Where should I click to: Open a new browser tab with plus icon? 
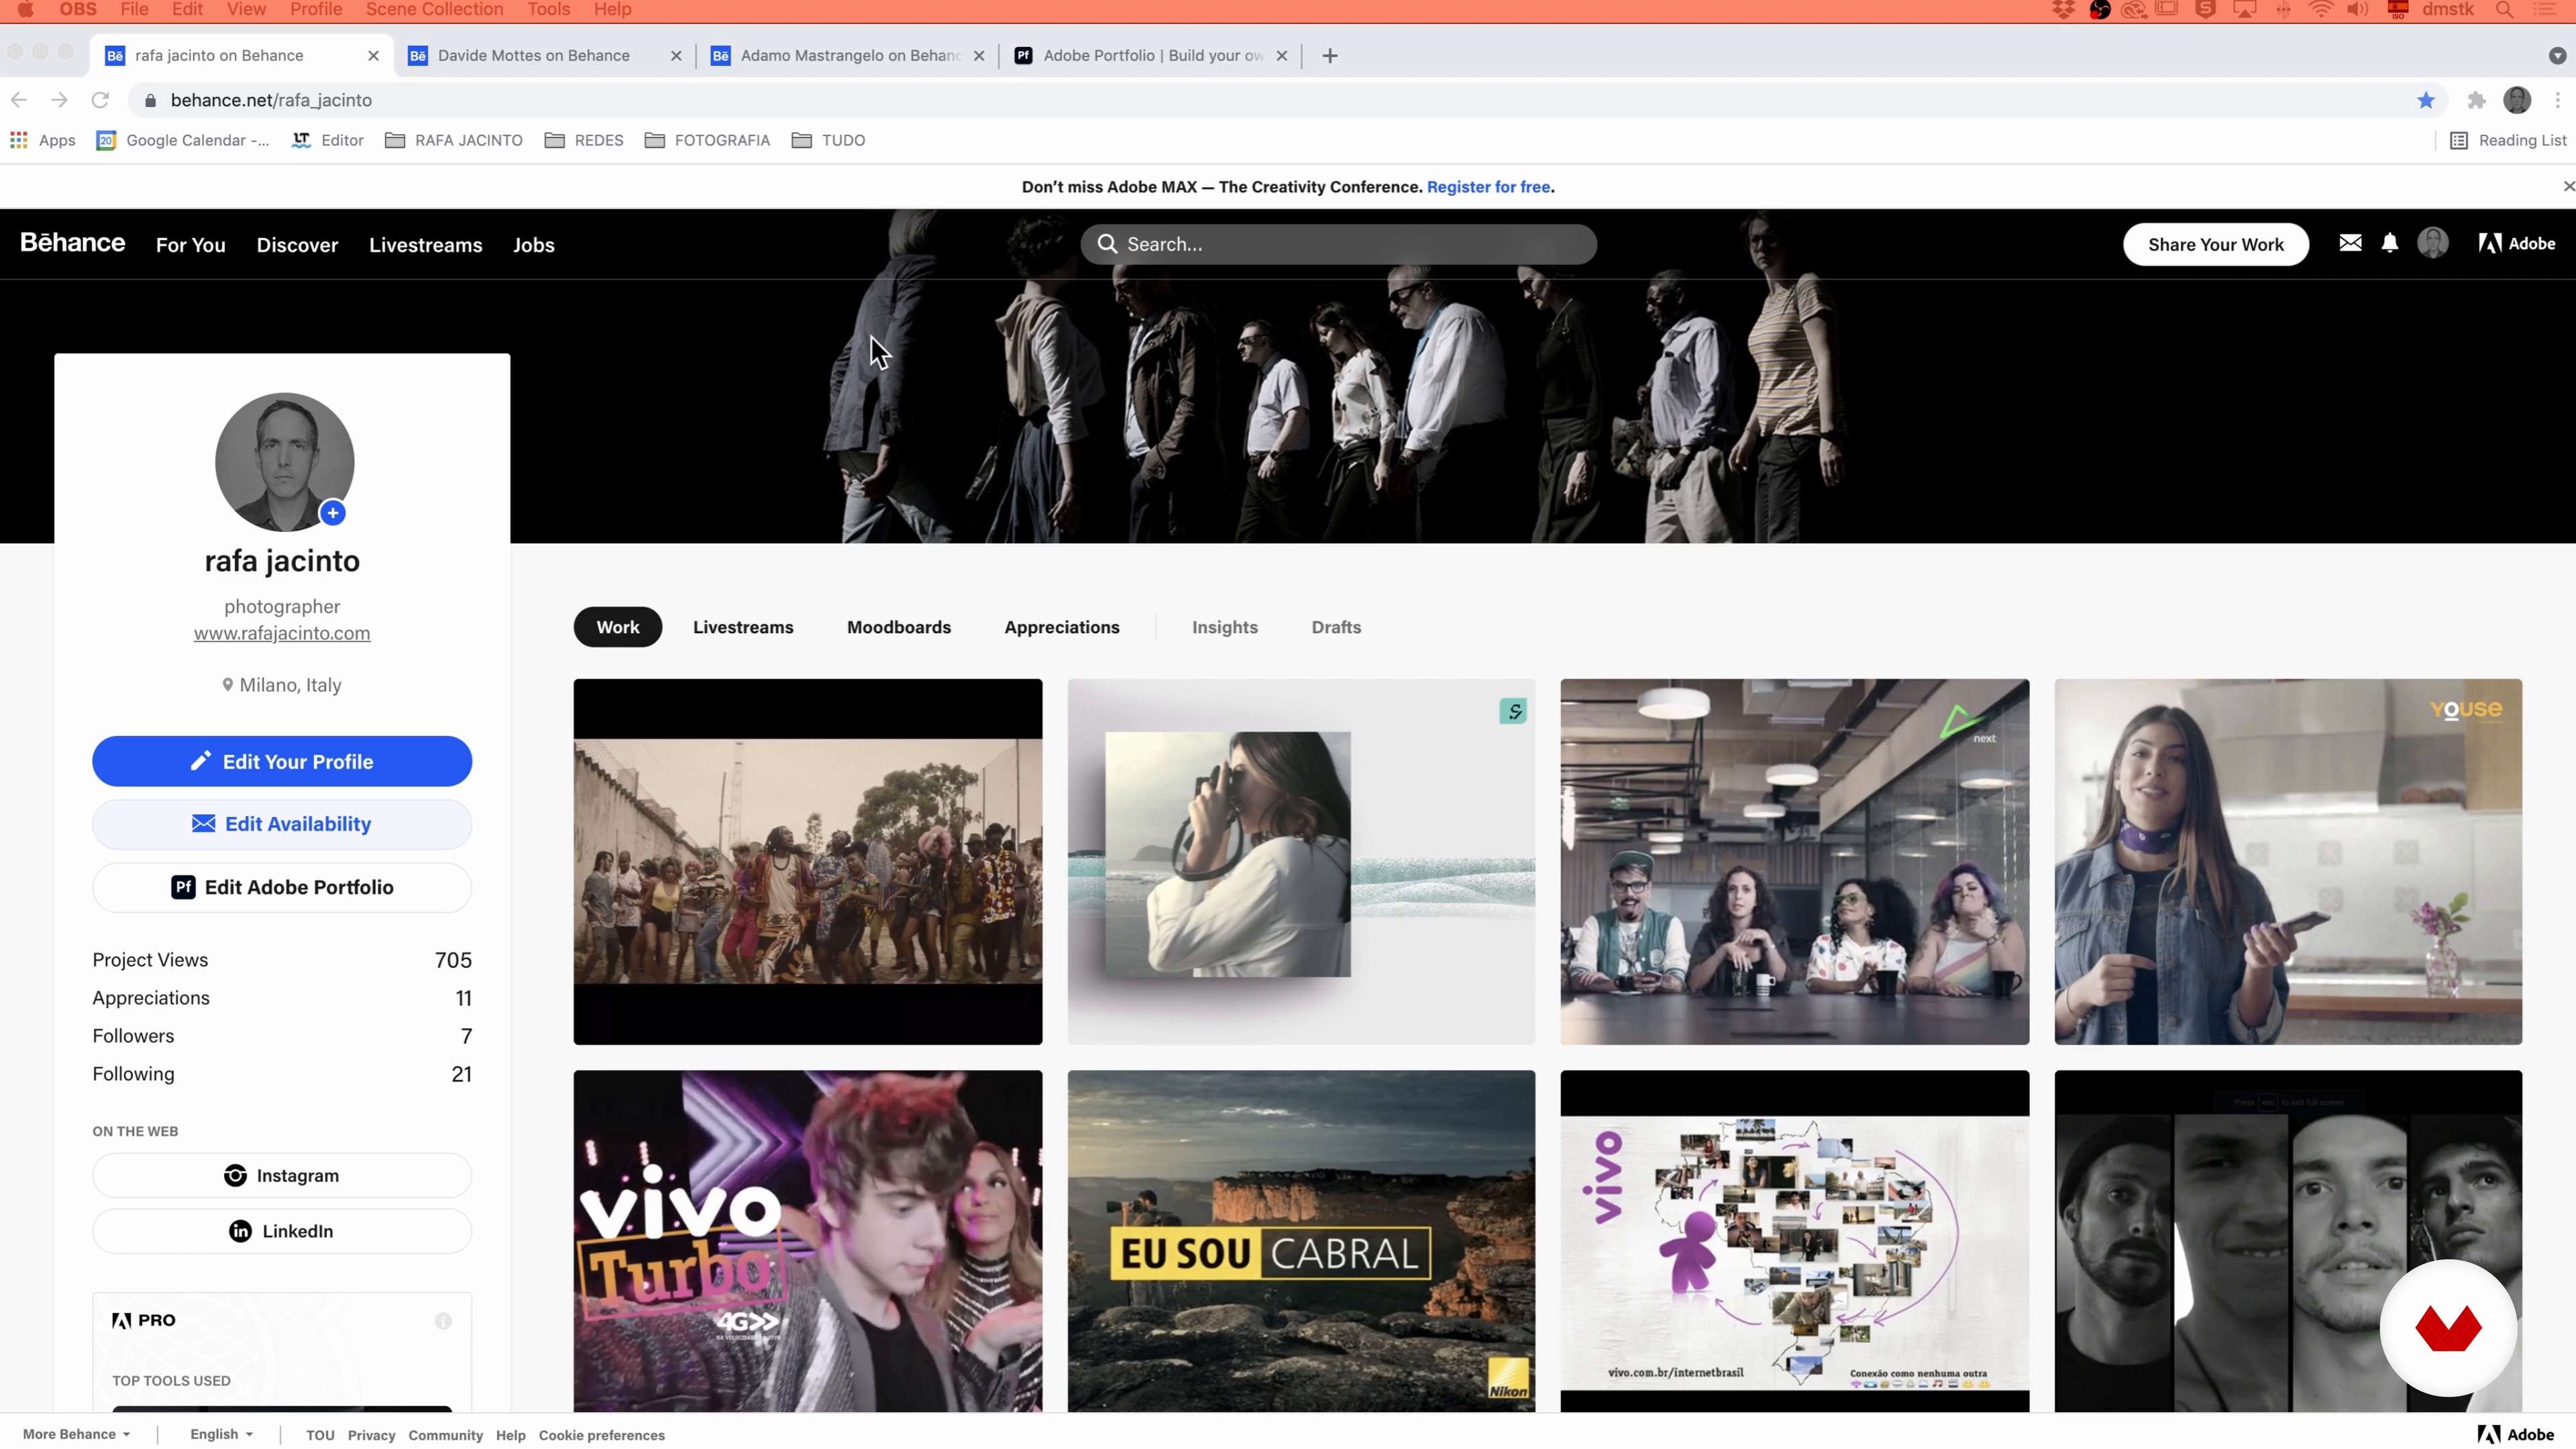click(1330, 56)
